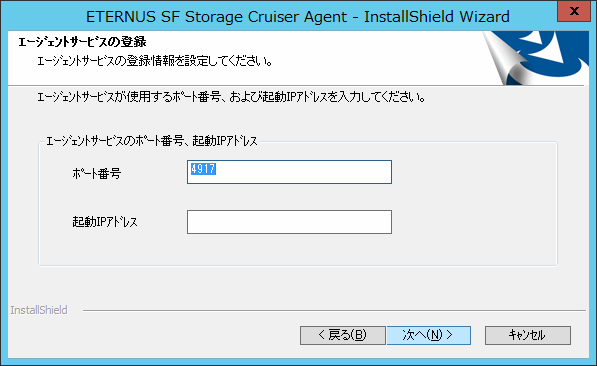
Task: Focus the 起動IPアドレス text box
Action: click(x=289, y=222)
